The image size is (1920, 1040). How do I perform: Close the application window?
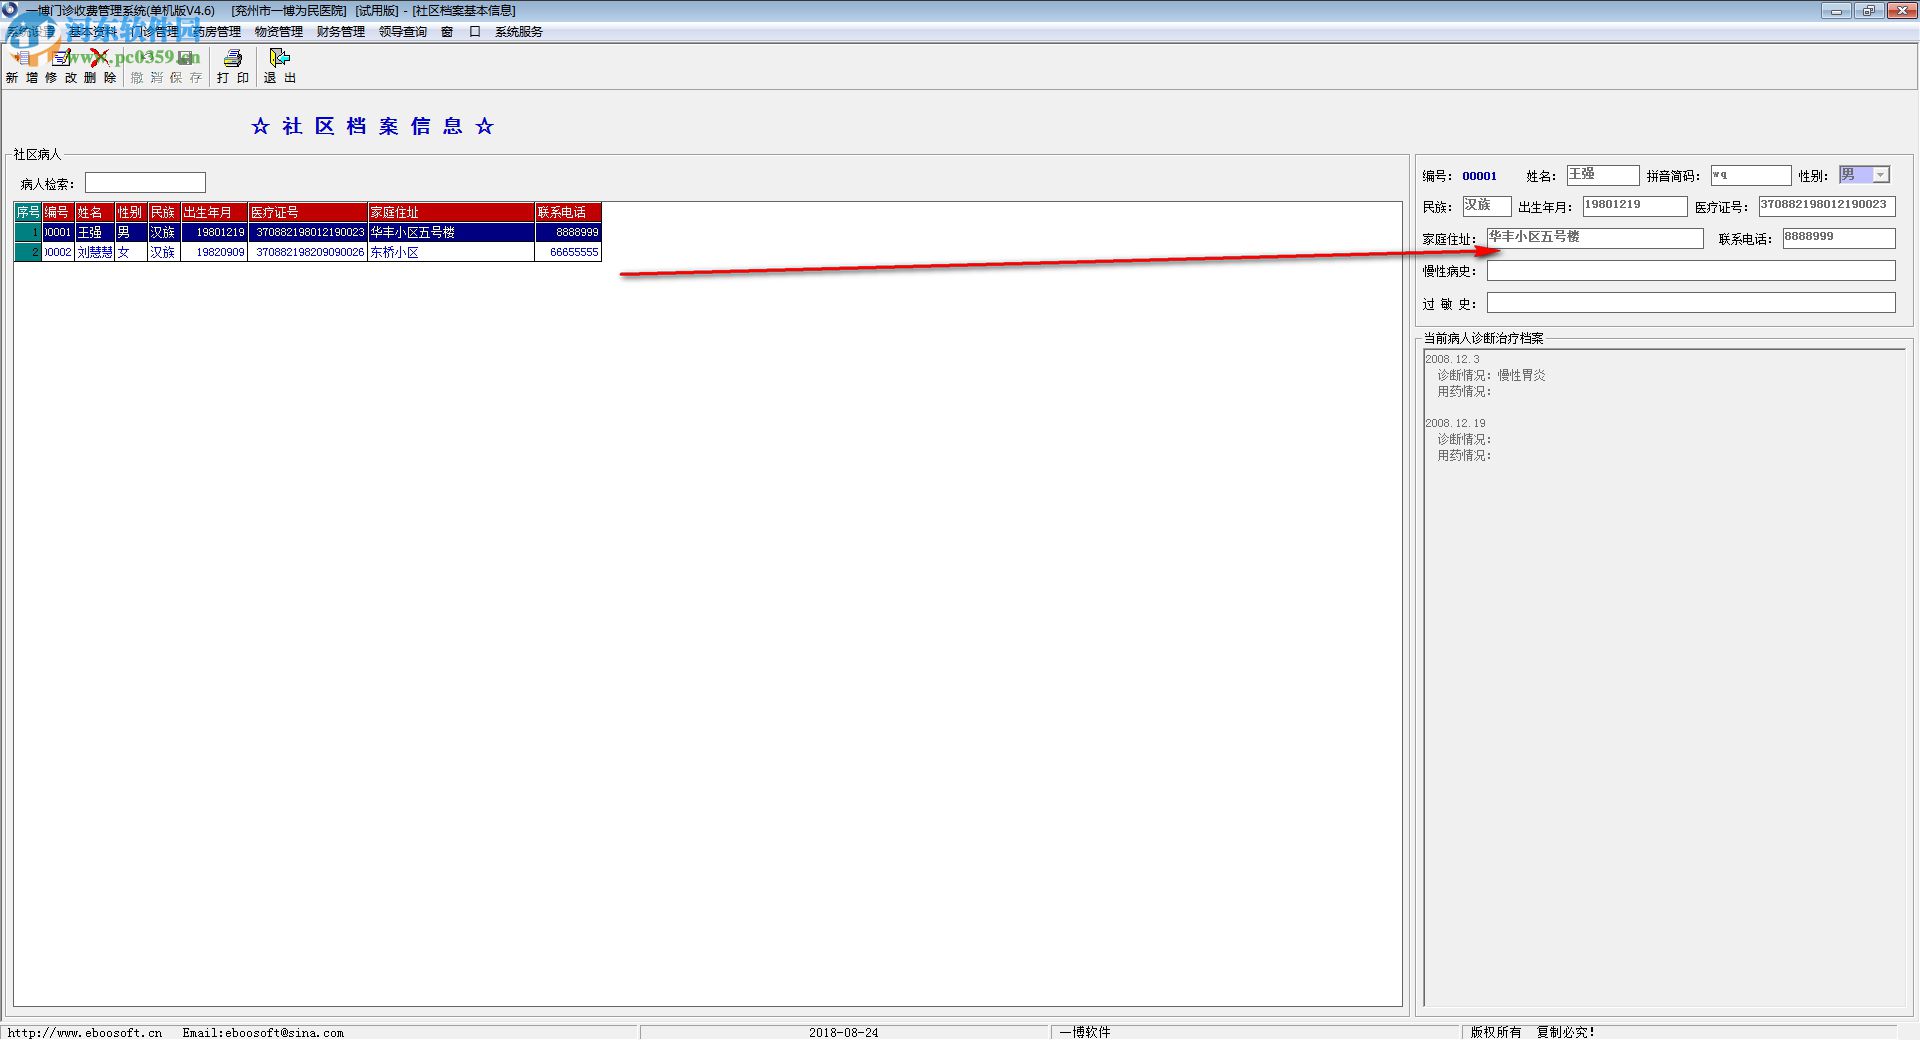[1901, 11]
